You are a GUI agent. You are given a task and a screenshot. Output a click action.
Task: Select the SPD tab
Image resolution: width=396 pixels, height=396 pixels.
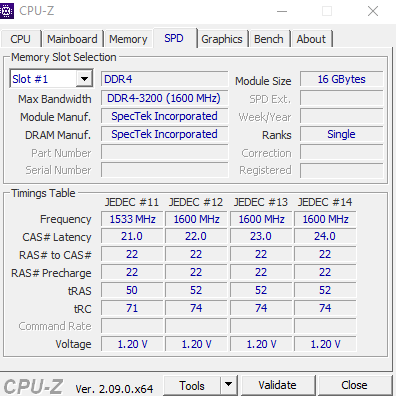click(x=174, y=38)
